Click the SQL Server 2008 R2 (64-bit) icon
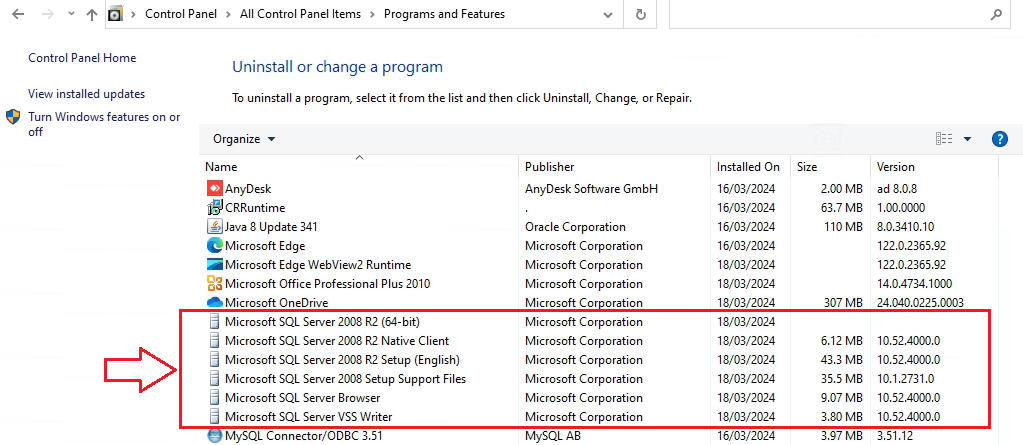Screen dimensions: 1023x445 (x=215, y=322)
